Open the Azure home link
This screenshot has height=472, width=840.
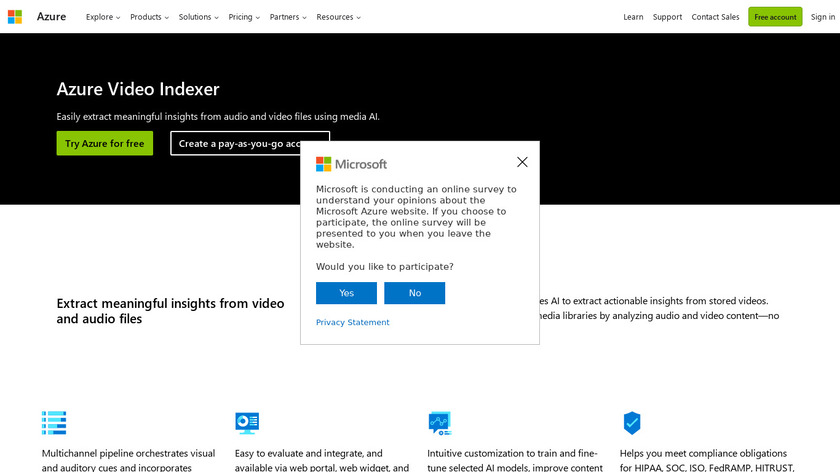click(51, 17)
